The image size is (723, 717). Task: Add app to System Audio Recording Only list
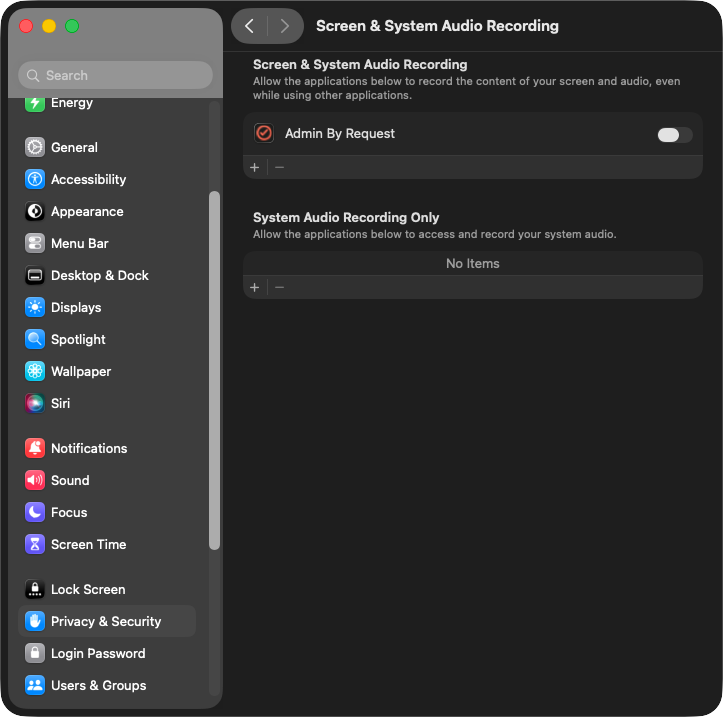(x=255, y=287)
